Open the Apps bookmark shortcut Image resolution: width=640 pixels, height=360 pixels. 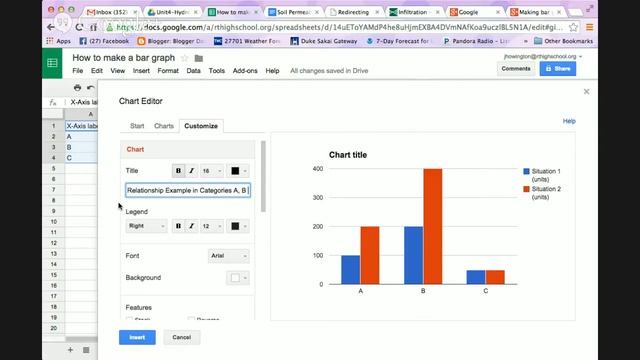pos(58,41)
